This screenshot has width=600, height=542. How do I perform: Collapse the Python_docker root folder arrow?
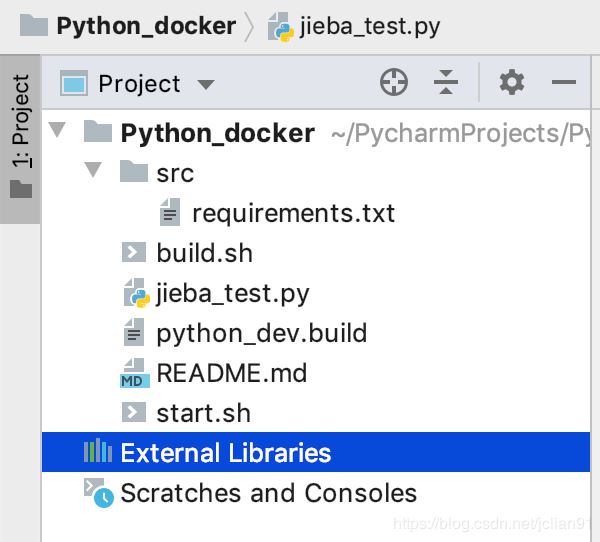point(57,132)
